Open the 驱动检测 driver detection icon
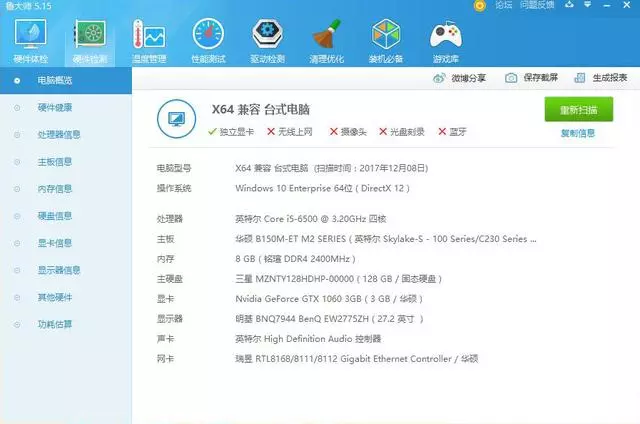640x424 pixels. pos(267,40)
